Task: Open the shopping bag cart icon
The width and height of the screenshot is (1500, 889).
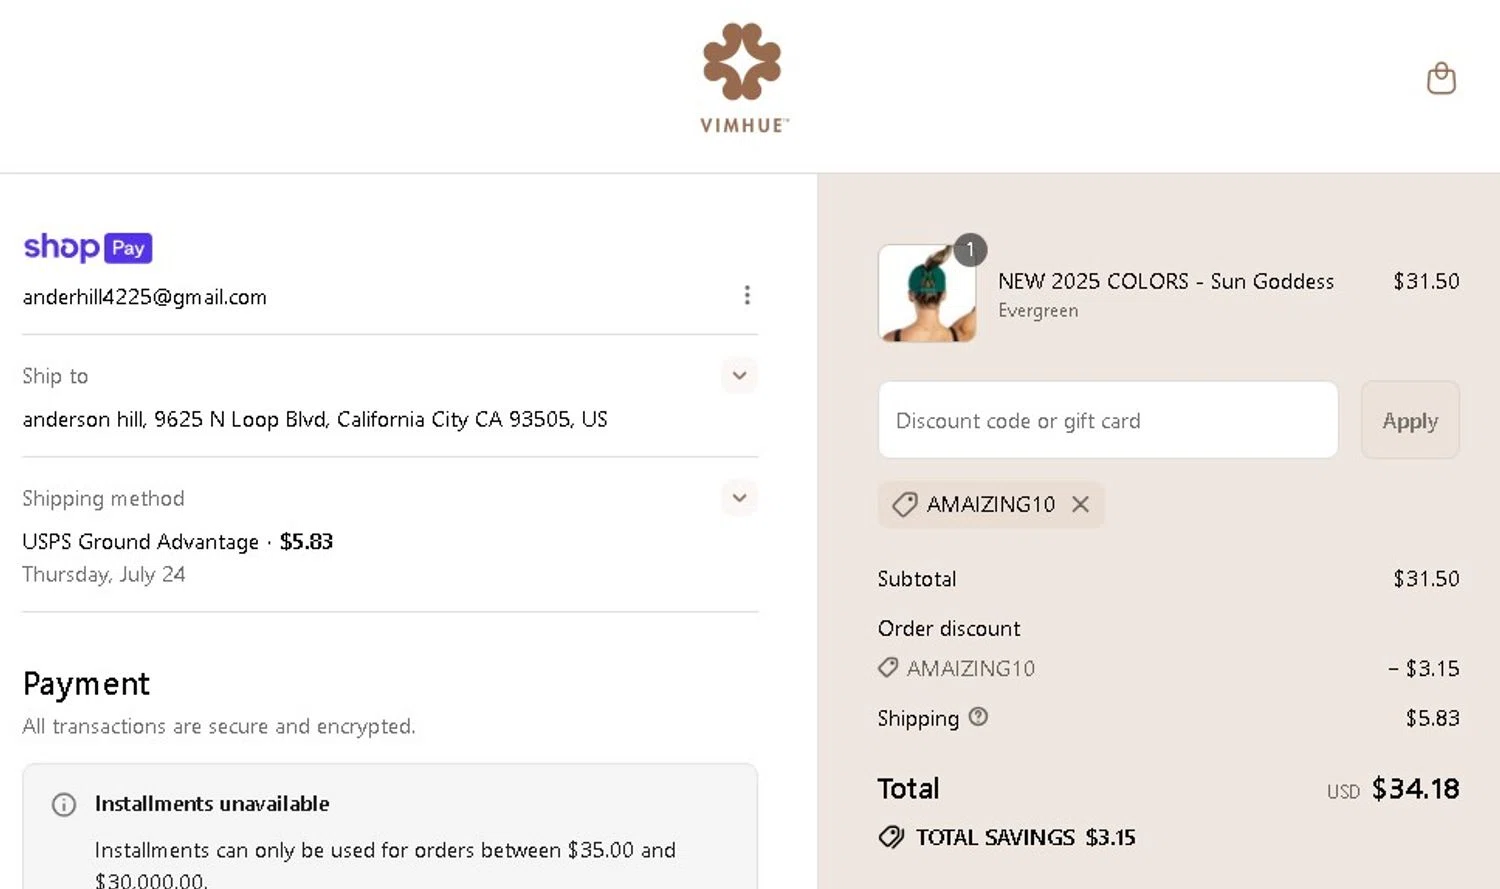Action: pos(1441,78)
